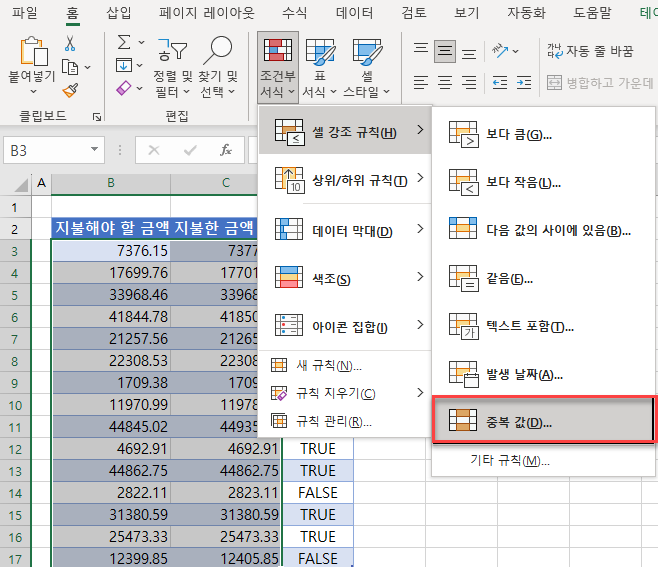Choose 중복 값 rule
Viewport: 658px width, 567px height.
(543, 419)
